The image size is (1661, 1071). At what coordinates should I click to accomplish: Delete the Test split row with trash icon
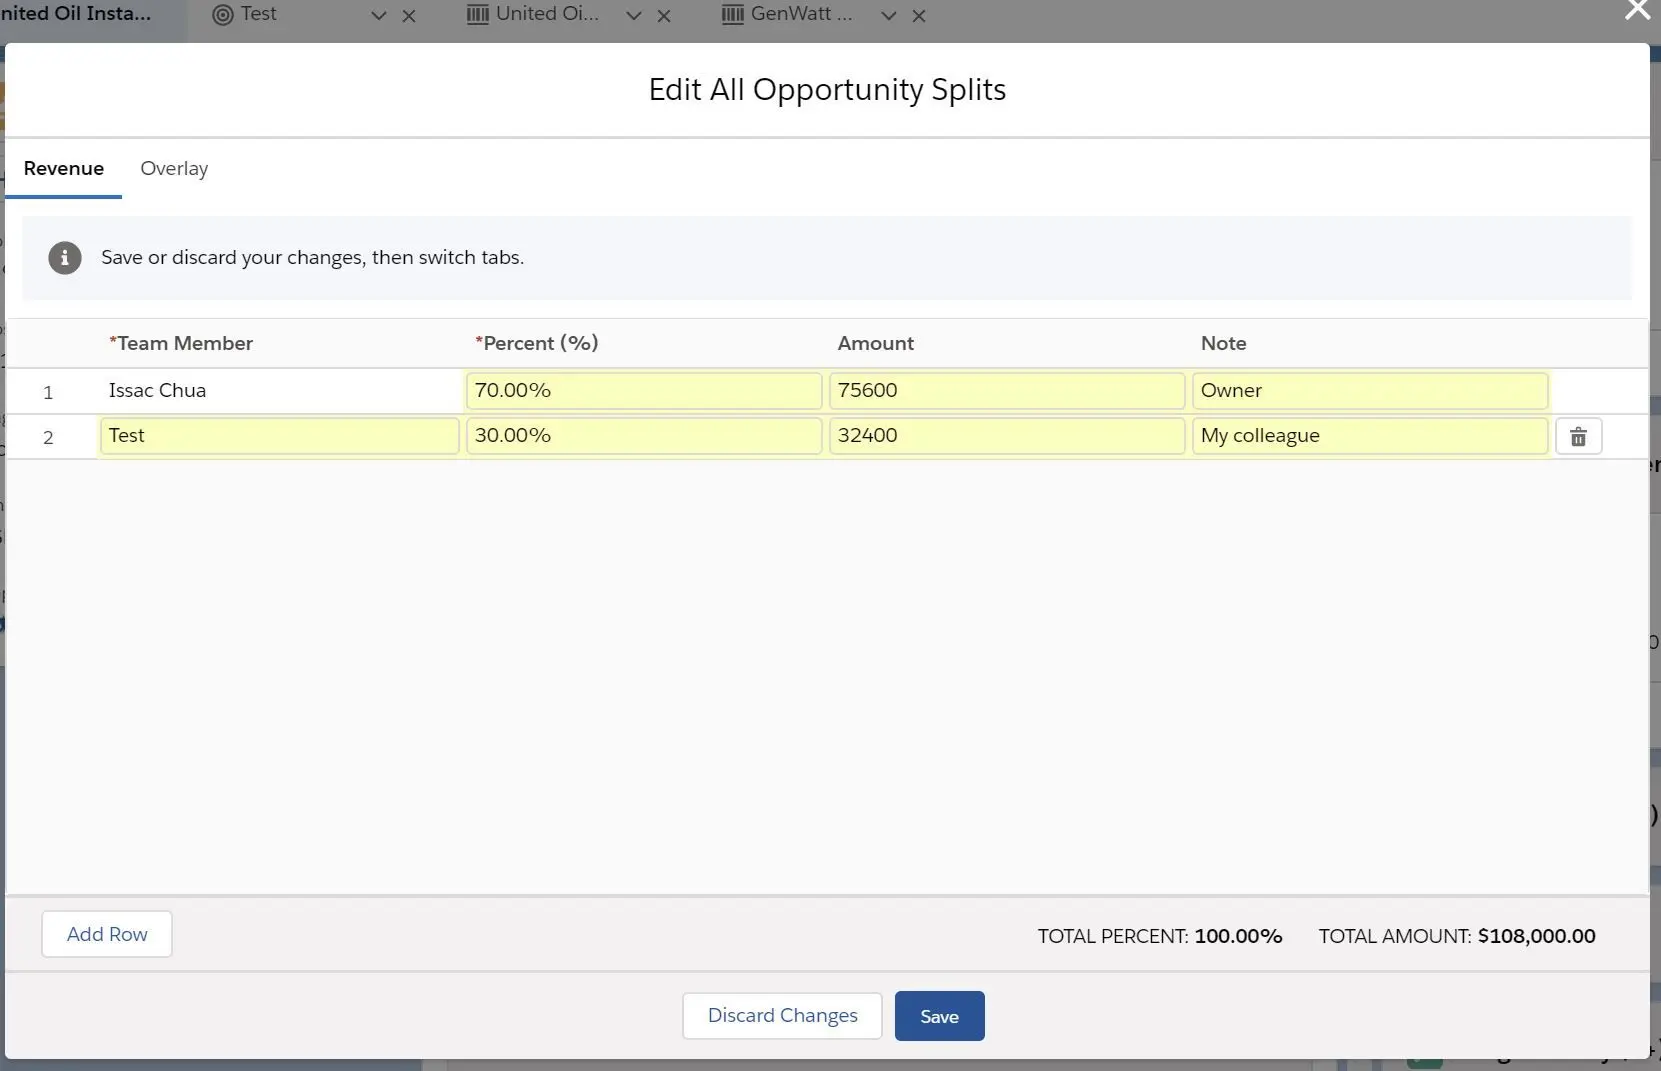coord(1578,437)
